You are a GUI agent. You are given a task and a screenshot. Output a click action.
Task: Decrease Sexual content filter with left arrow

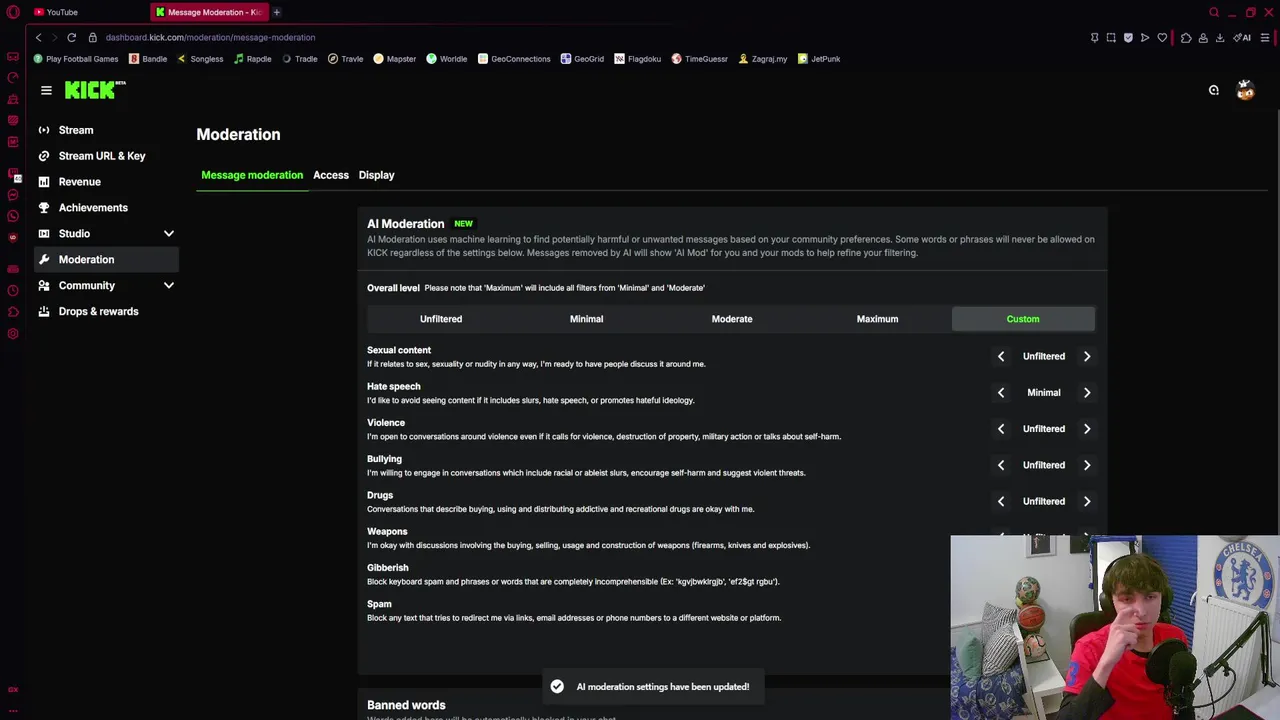(1000, 356)
